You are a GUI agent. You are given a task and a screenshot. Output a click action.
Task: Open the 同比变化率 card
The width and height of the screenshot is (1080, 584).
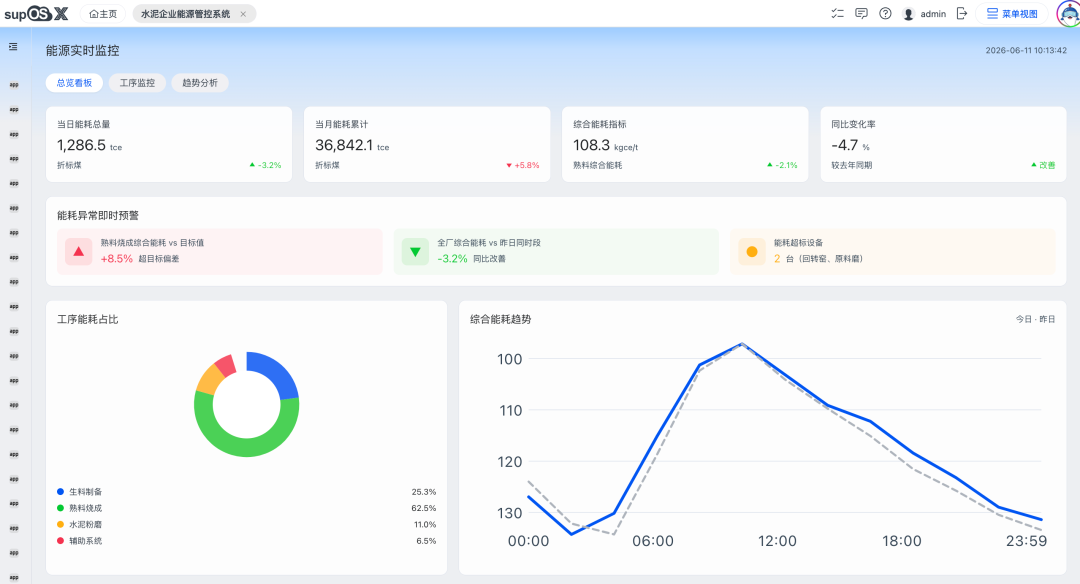(x=944, y=144)
